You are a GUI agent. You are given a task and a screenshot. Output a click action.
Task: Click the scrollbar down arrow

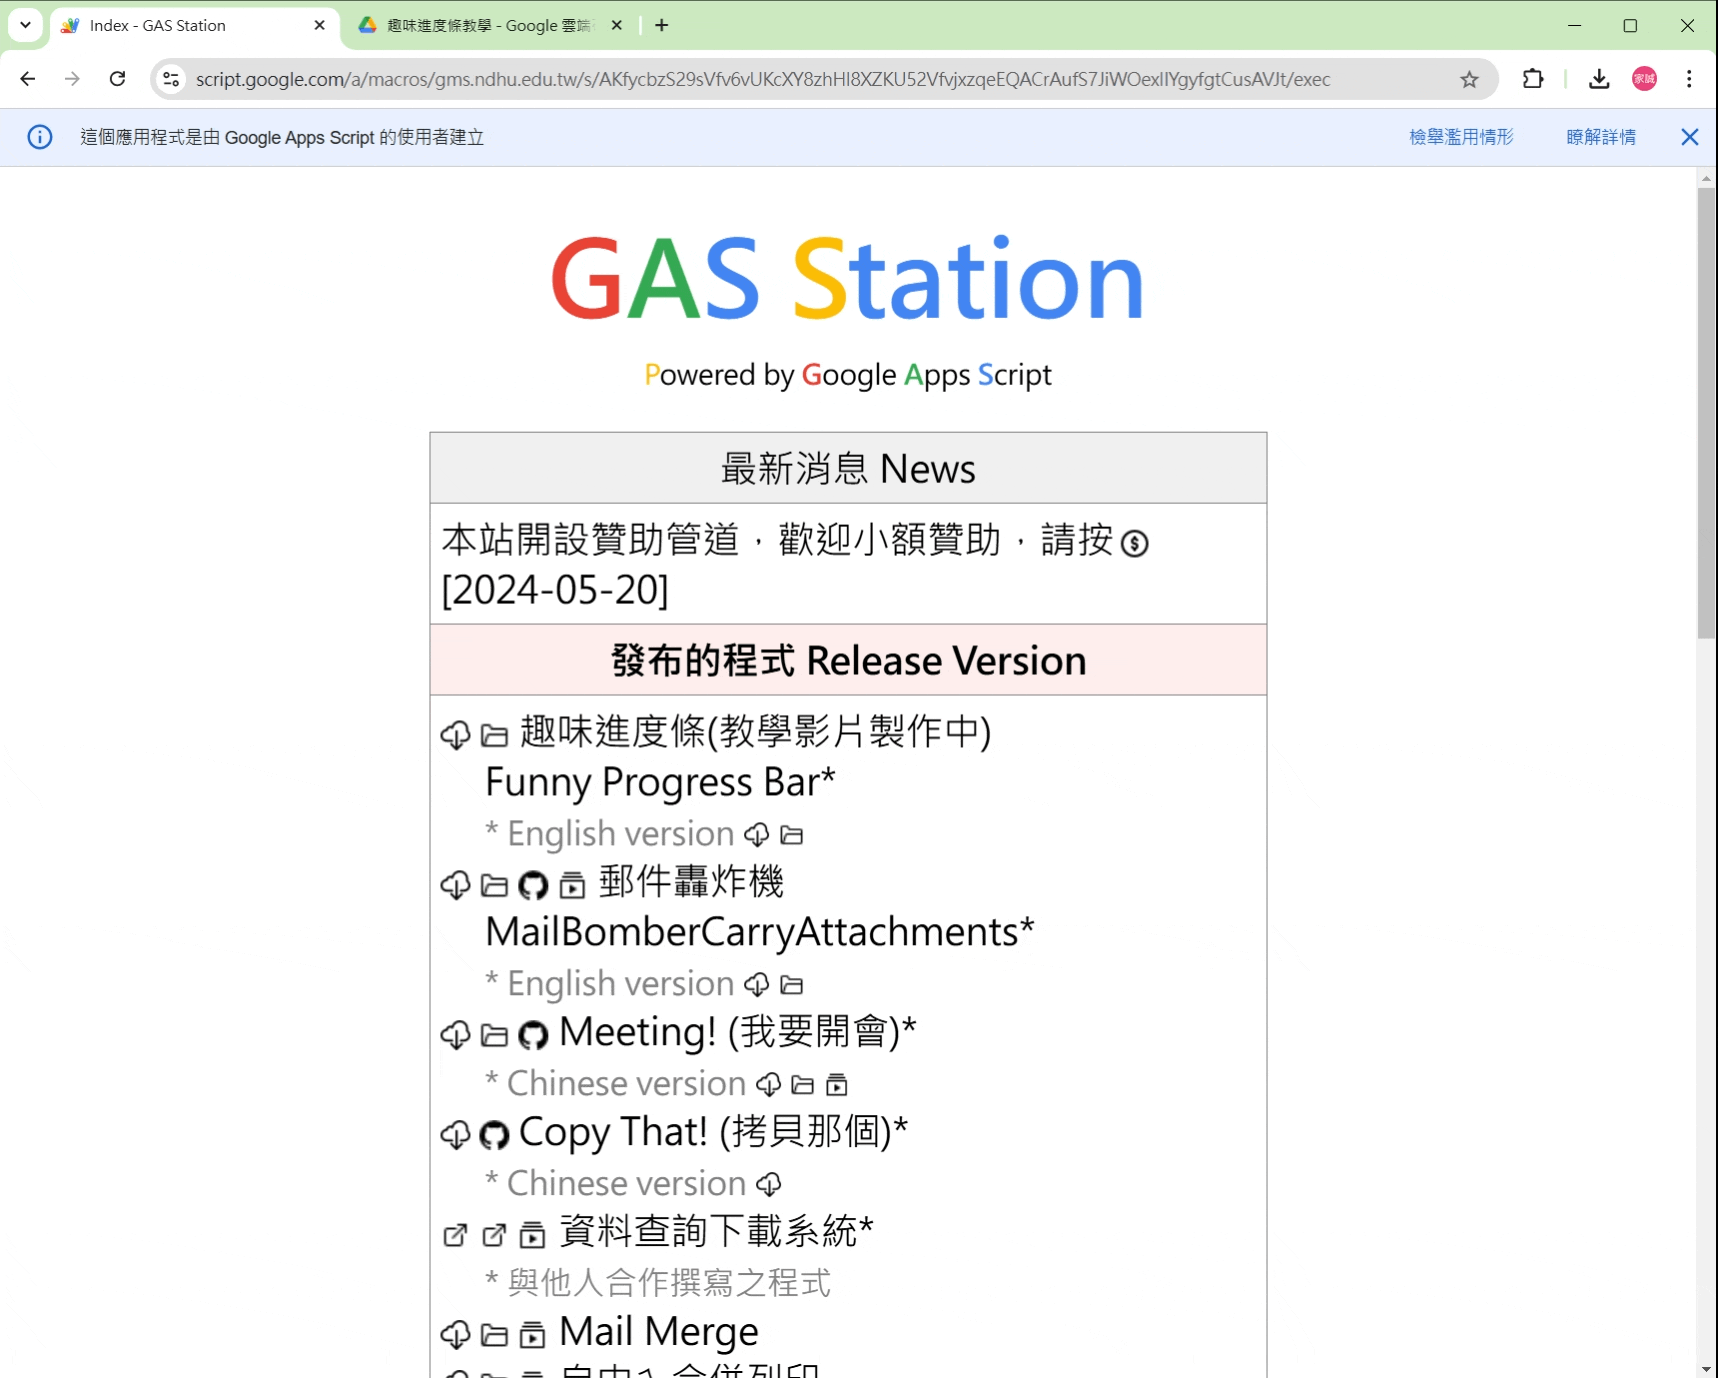[x=1707, y=1369]
